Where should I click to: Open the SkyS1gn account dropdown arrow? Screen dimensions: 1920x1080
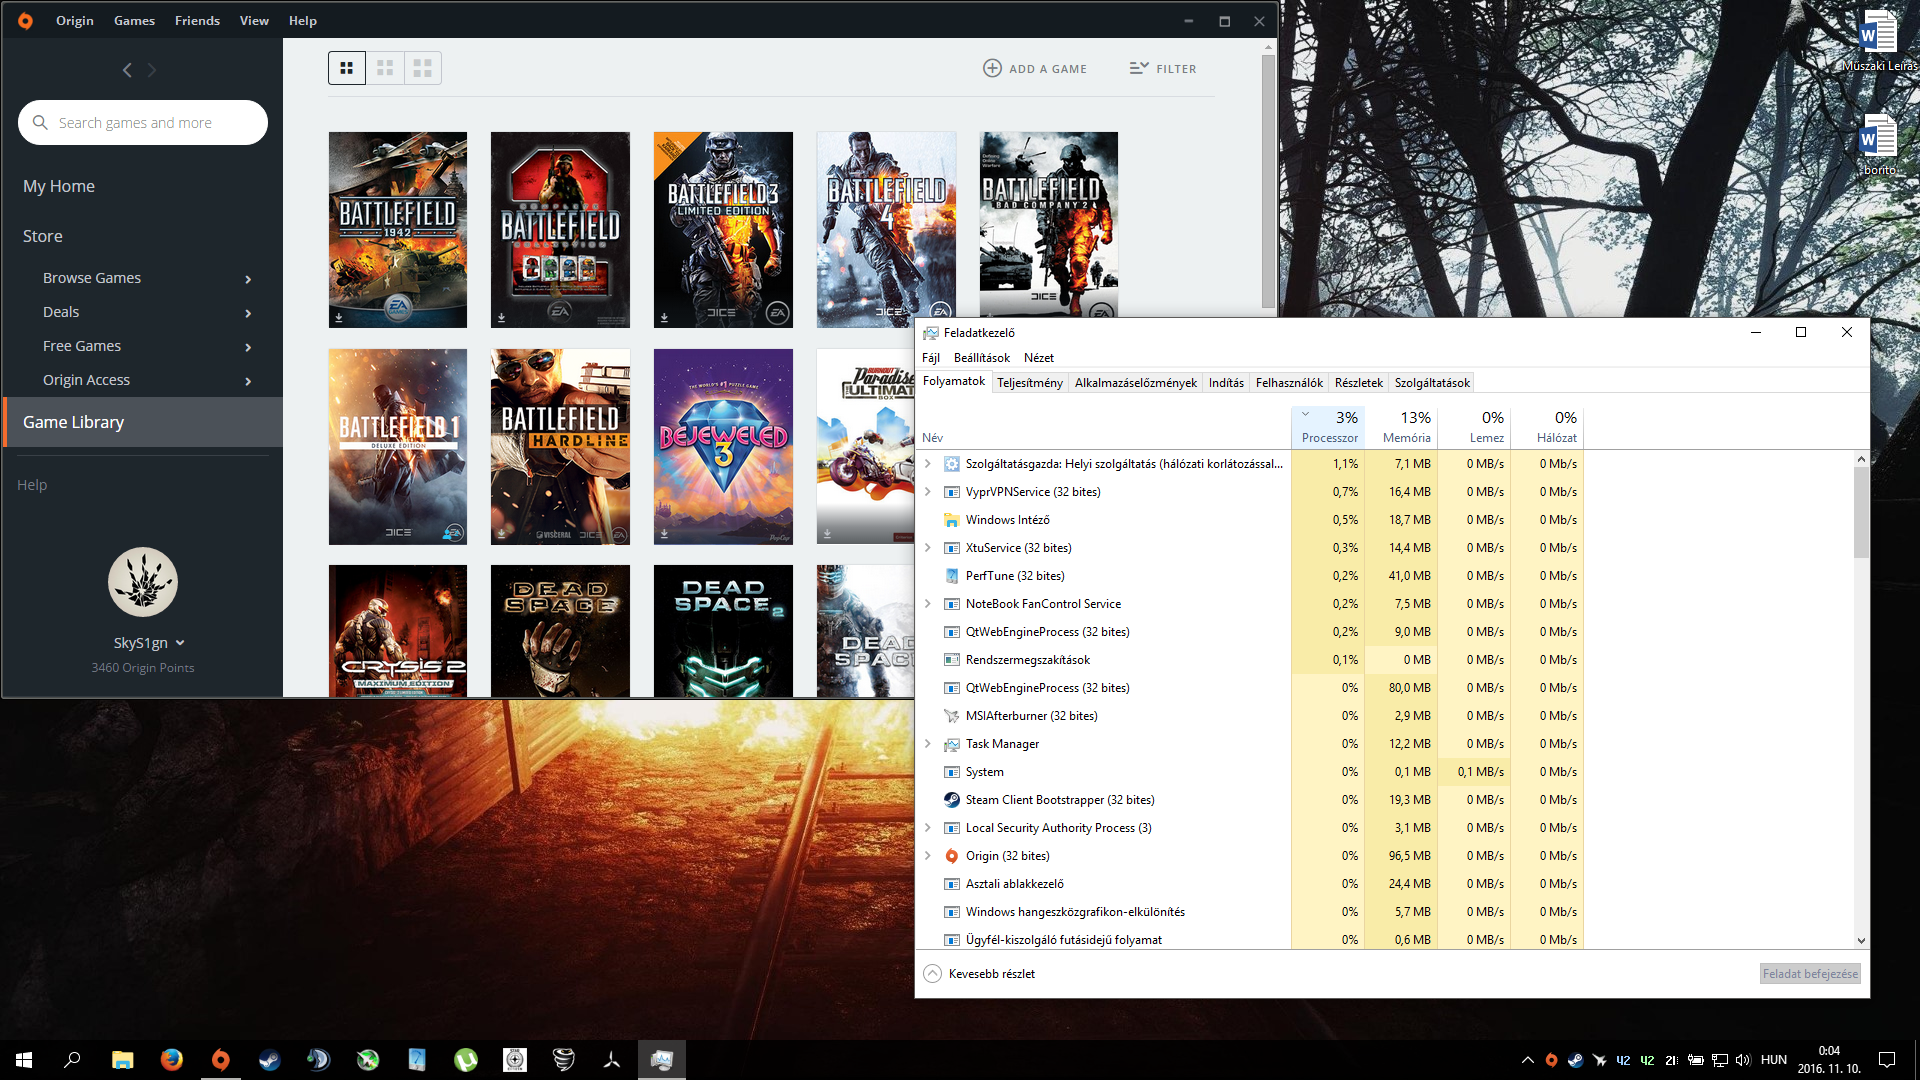point(180,643)
